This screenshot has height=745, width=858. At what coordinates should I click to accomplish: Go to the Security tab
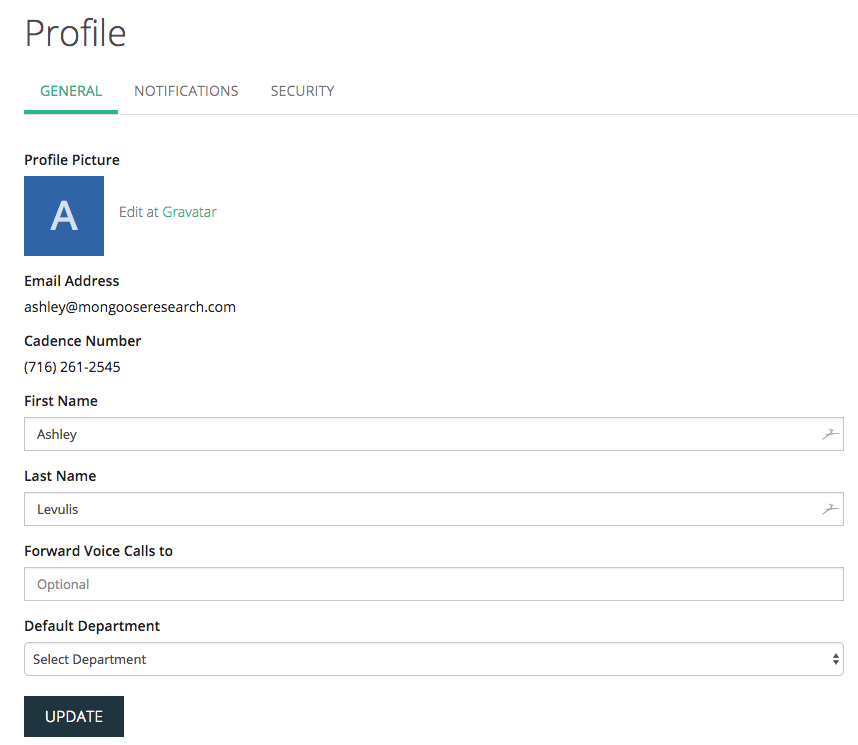coord(302,91)
